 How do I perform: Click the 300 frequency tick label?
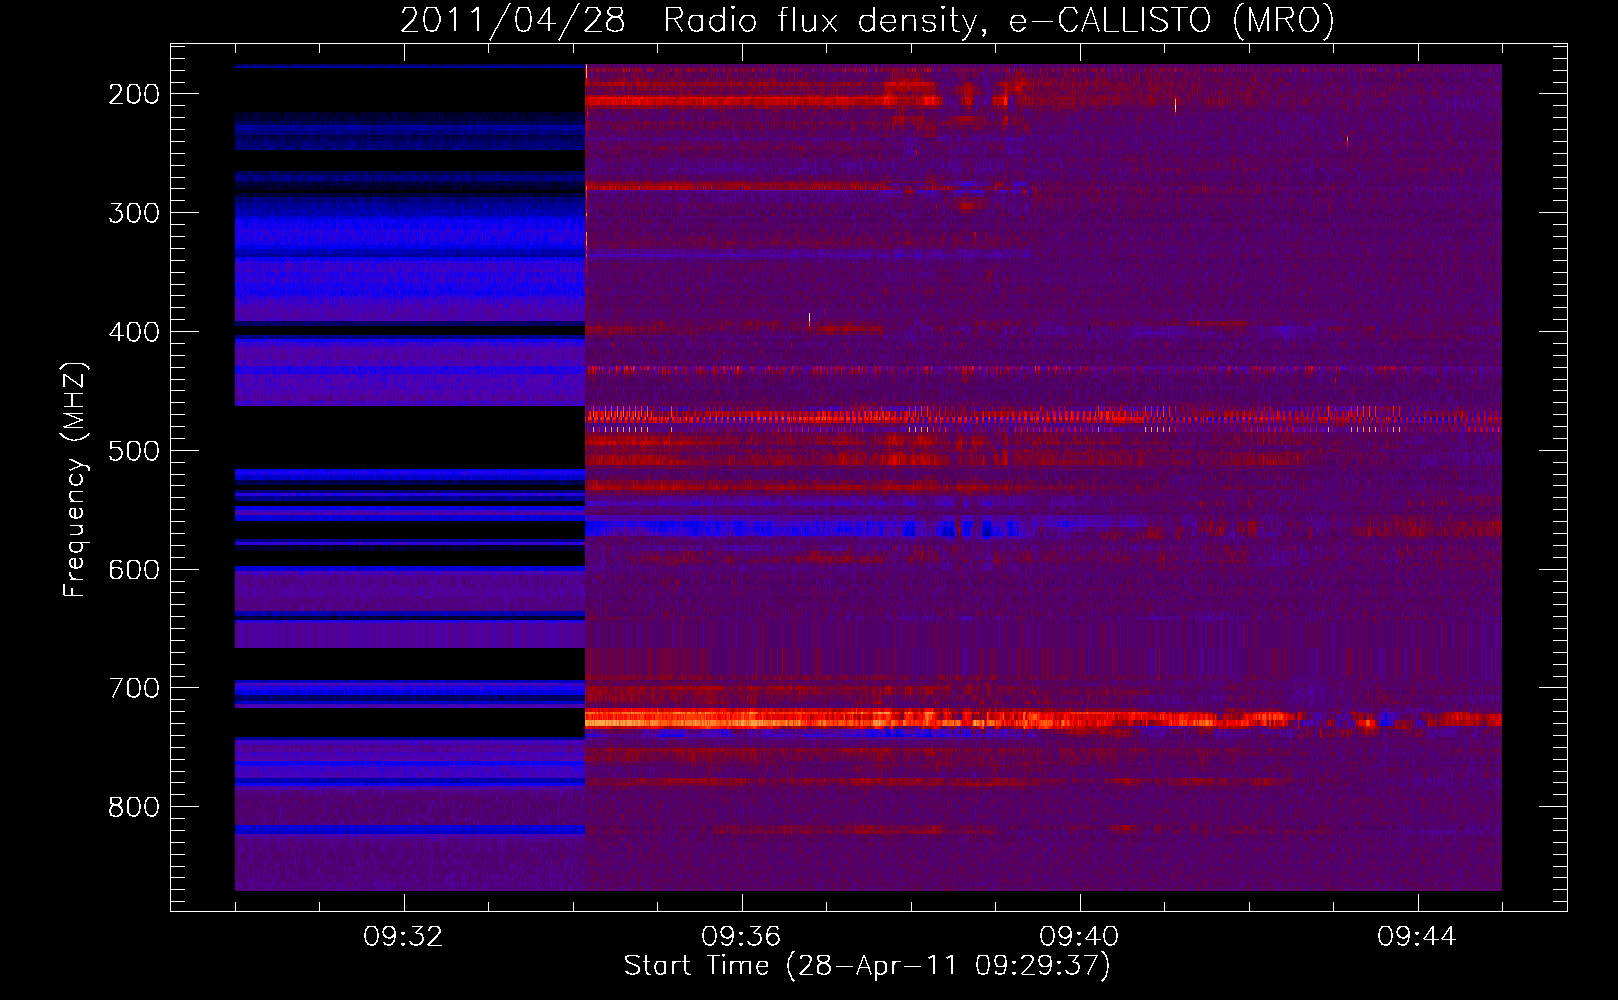tap(134, 214)
